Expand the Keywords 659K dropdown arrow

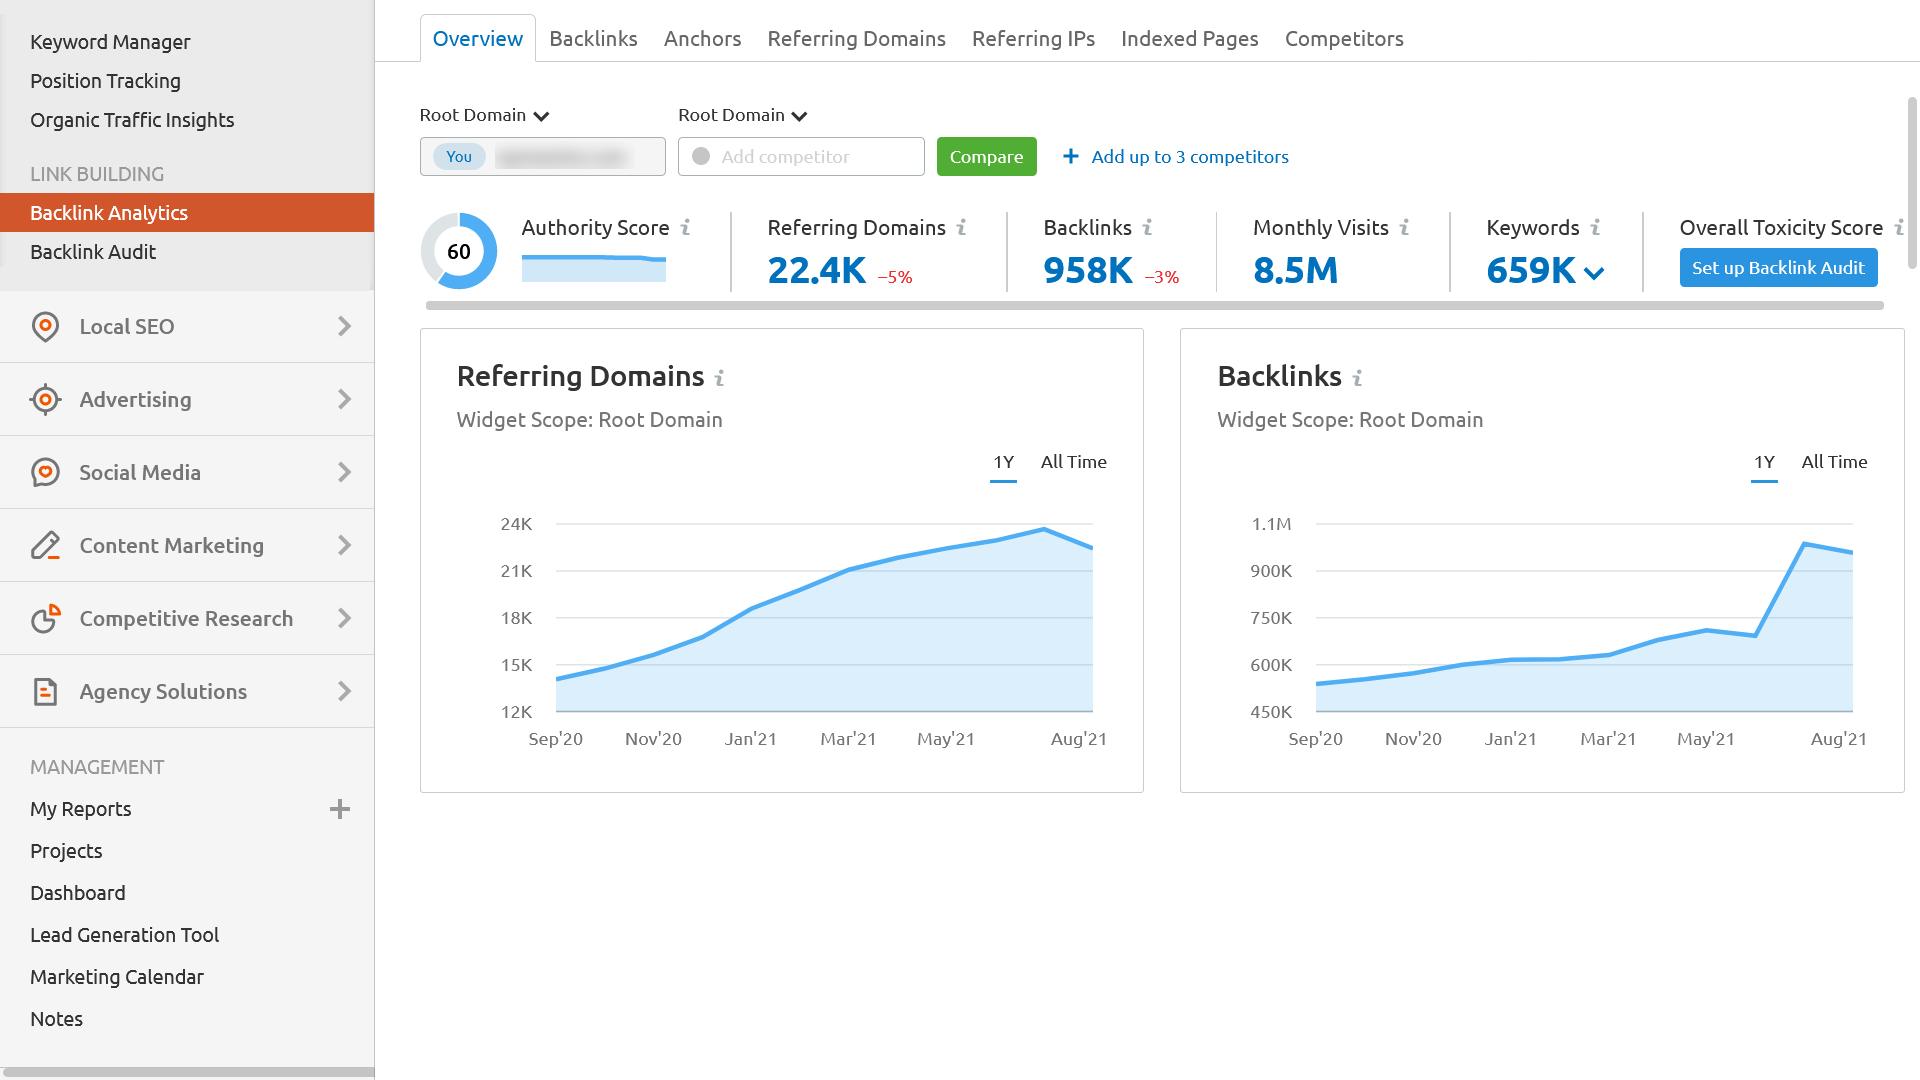[x=1595, y=273]
